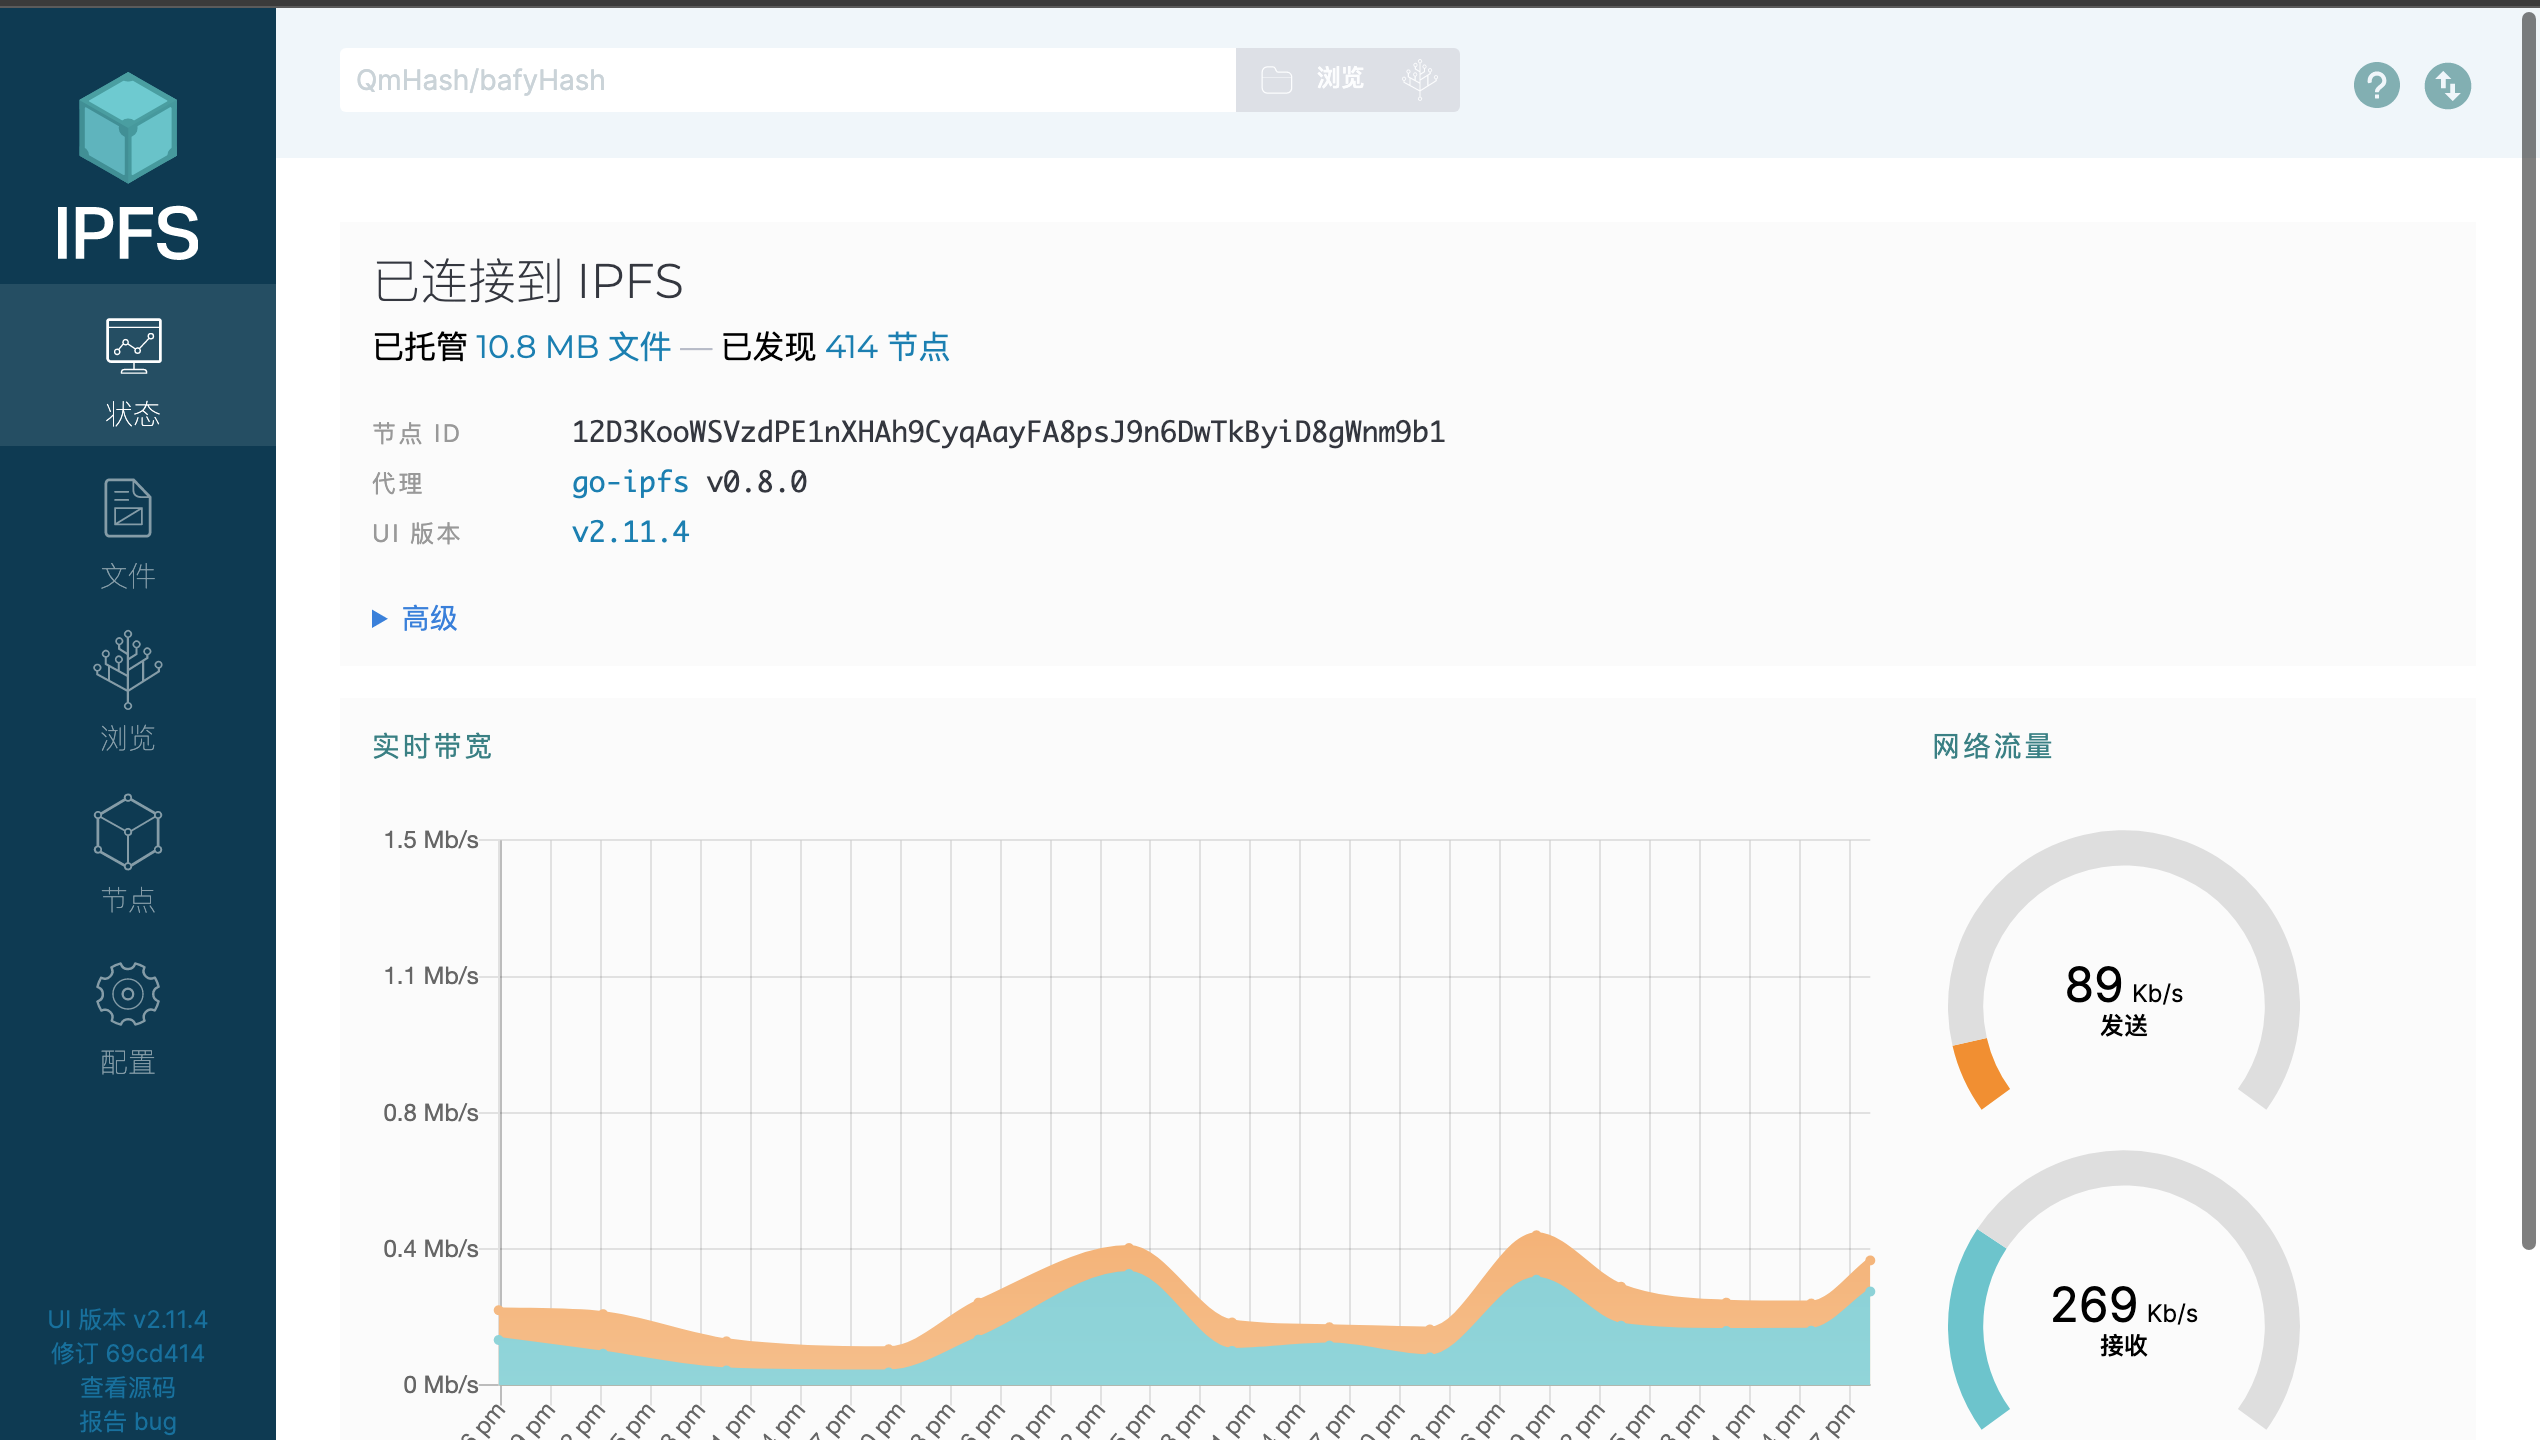Click 报告 bug link

[128, 1421]
